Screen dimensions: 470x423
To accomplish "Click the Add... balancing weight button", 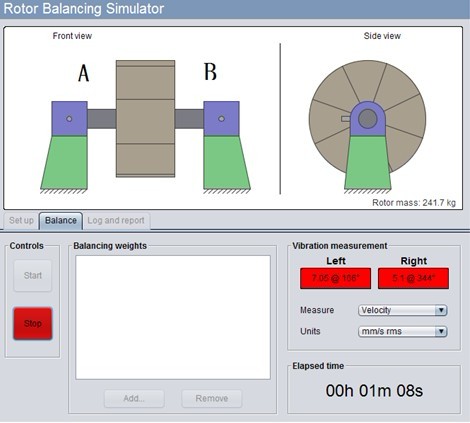I will coord(134,398).
